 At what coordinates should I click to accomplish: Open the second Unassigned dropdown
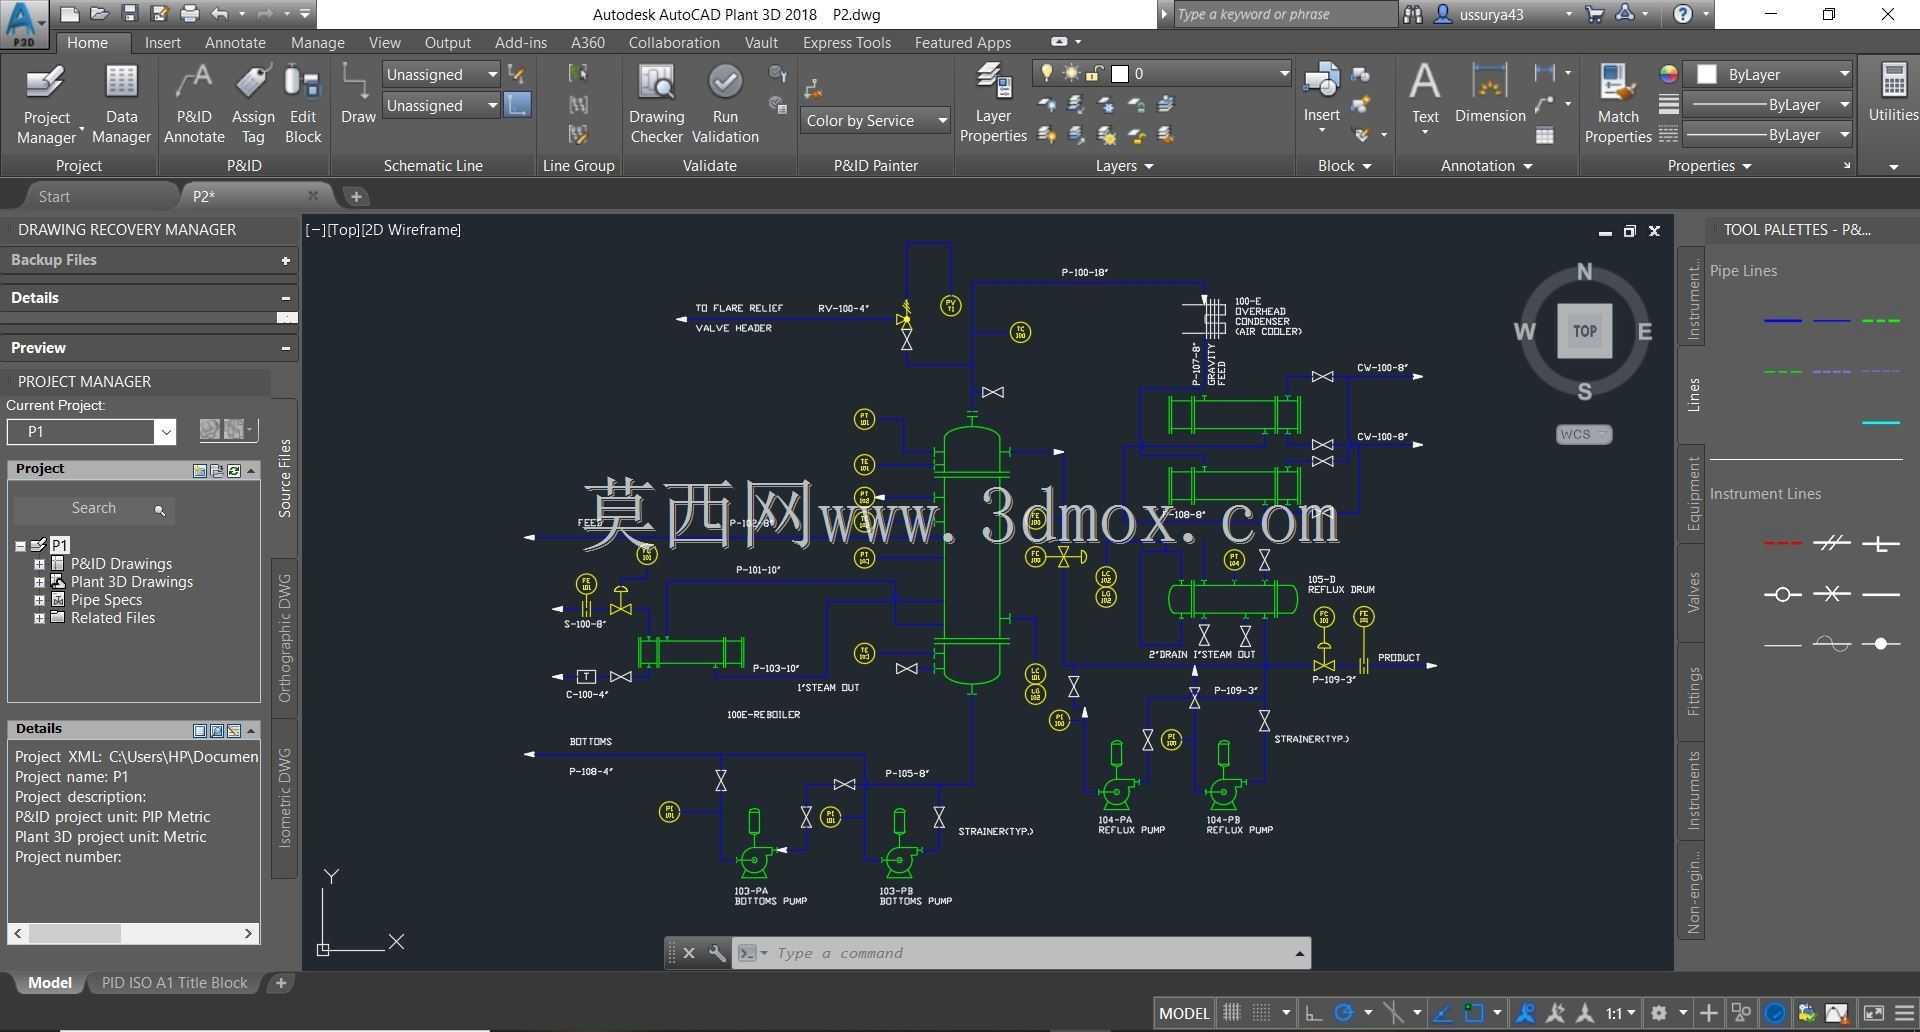pos(441,105)
